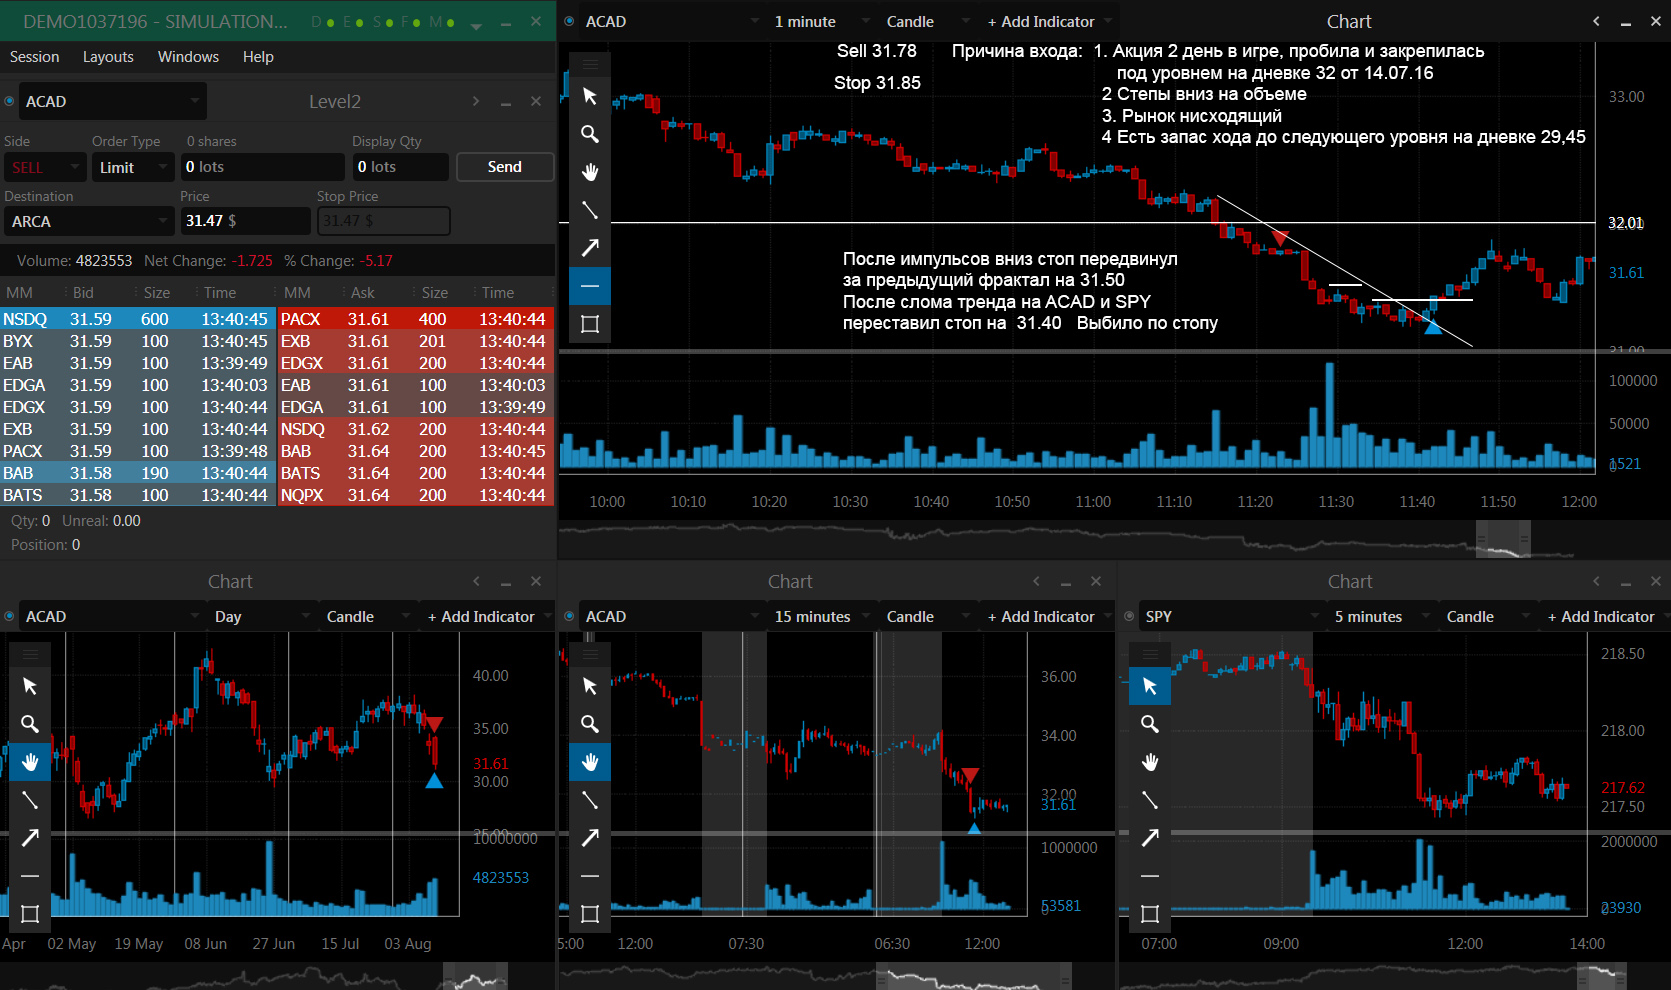This screenshot has width=1671, height=990.
Task: Choose magnifier tool in the 15 minutes chart
Action: pos(590,724)
